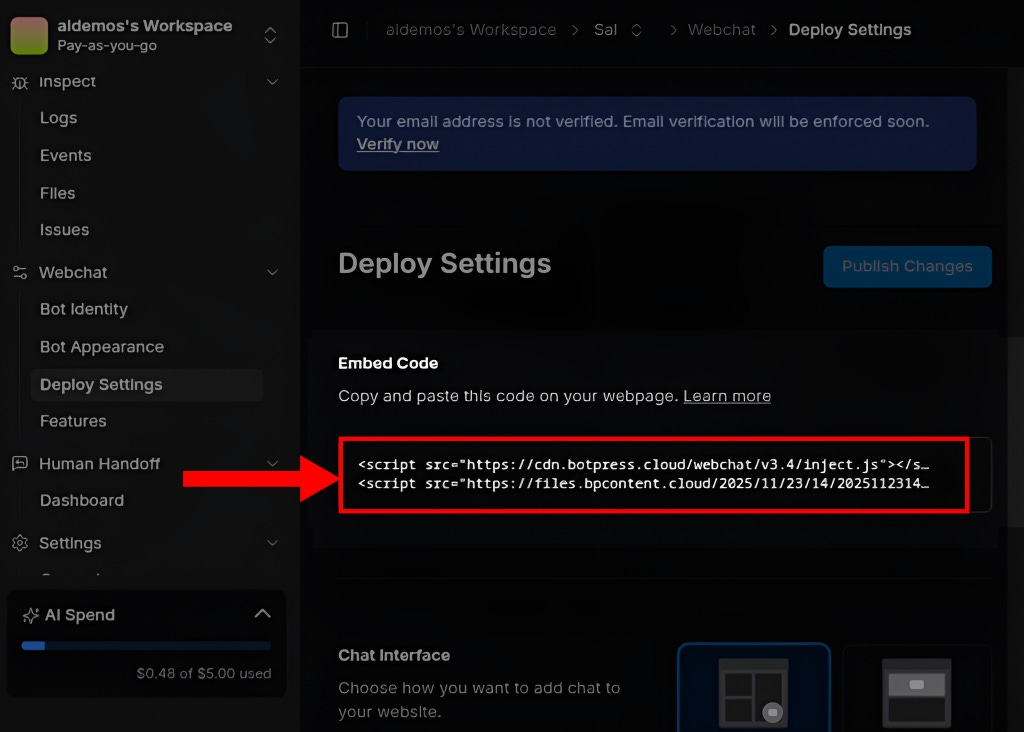
Task: Click the Chat Interface heading
Action: [x=394, y=655]
